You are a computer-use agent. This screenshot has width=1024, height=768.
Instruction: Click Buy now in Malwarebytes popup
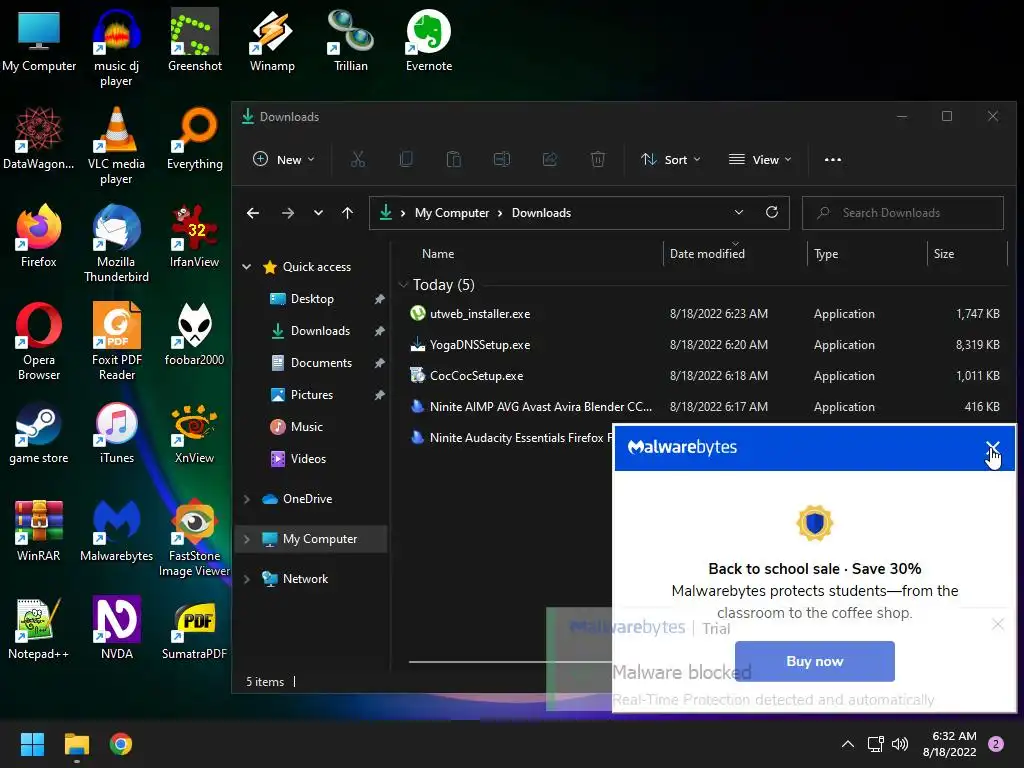[814, 661]
